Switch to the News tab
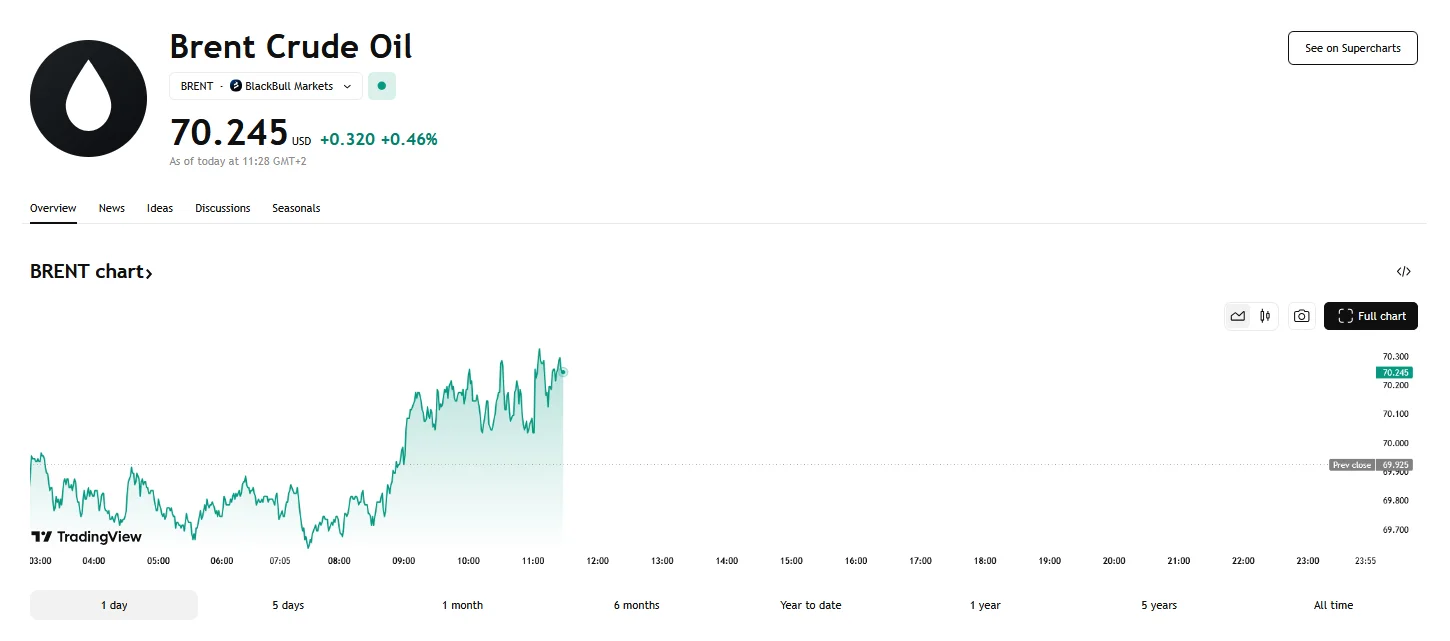 click(111, 208)
